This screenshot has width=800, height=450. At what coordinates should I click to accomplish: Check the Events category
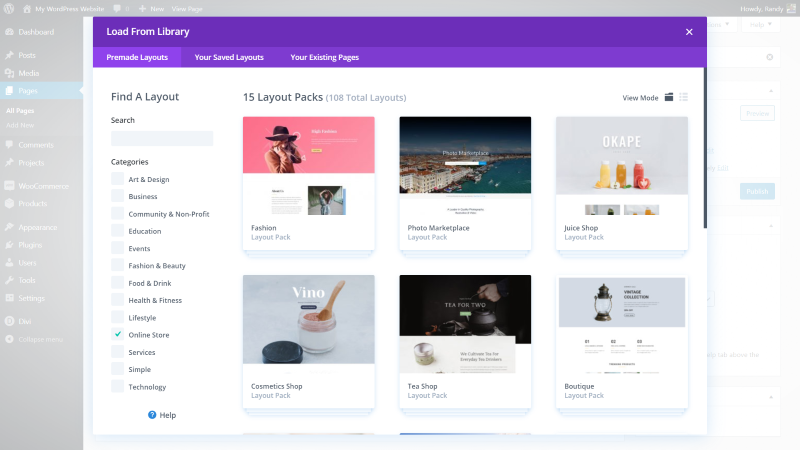(117, 248)
